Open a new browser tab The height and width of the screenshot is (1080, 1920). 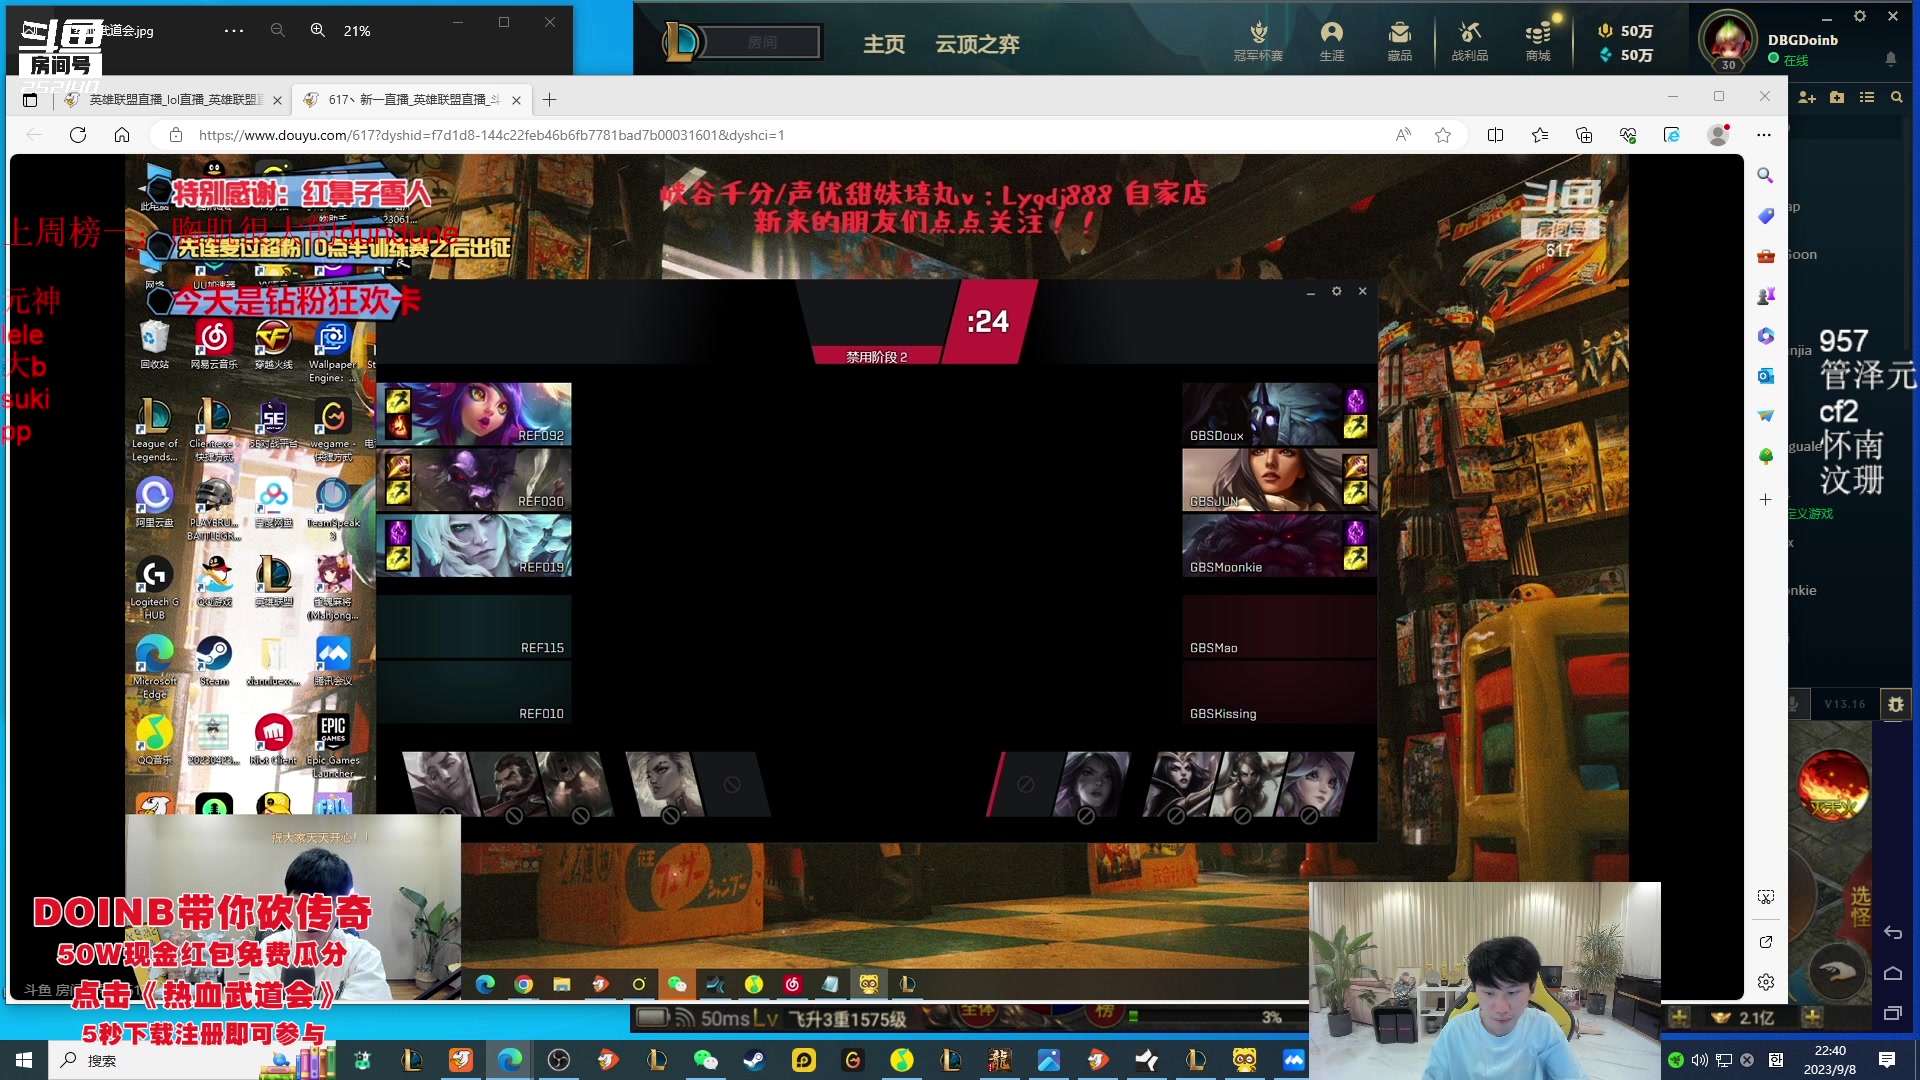[x=549, y=100]
